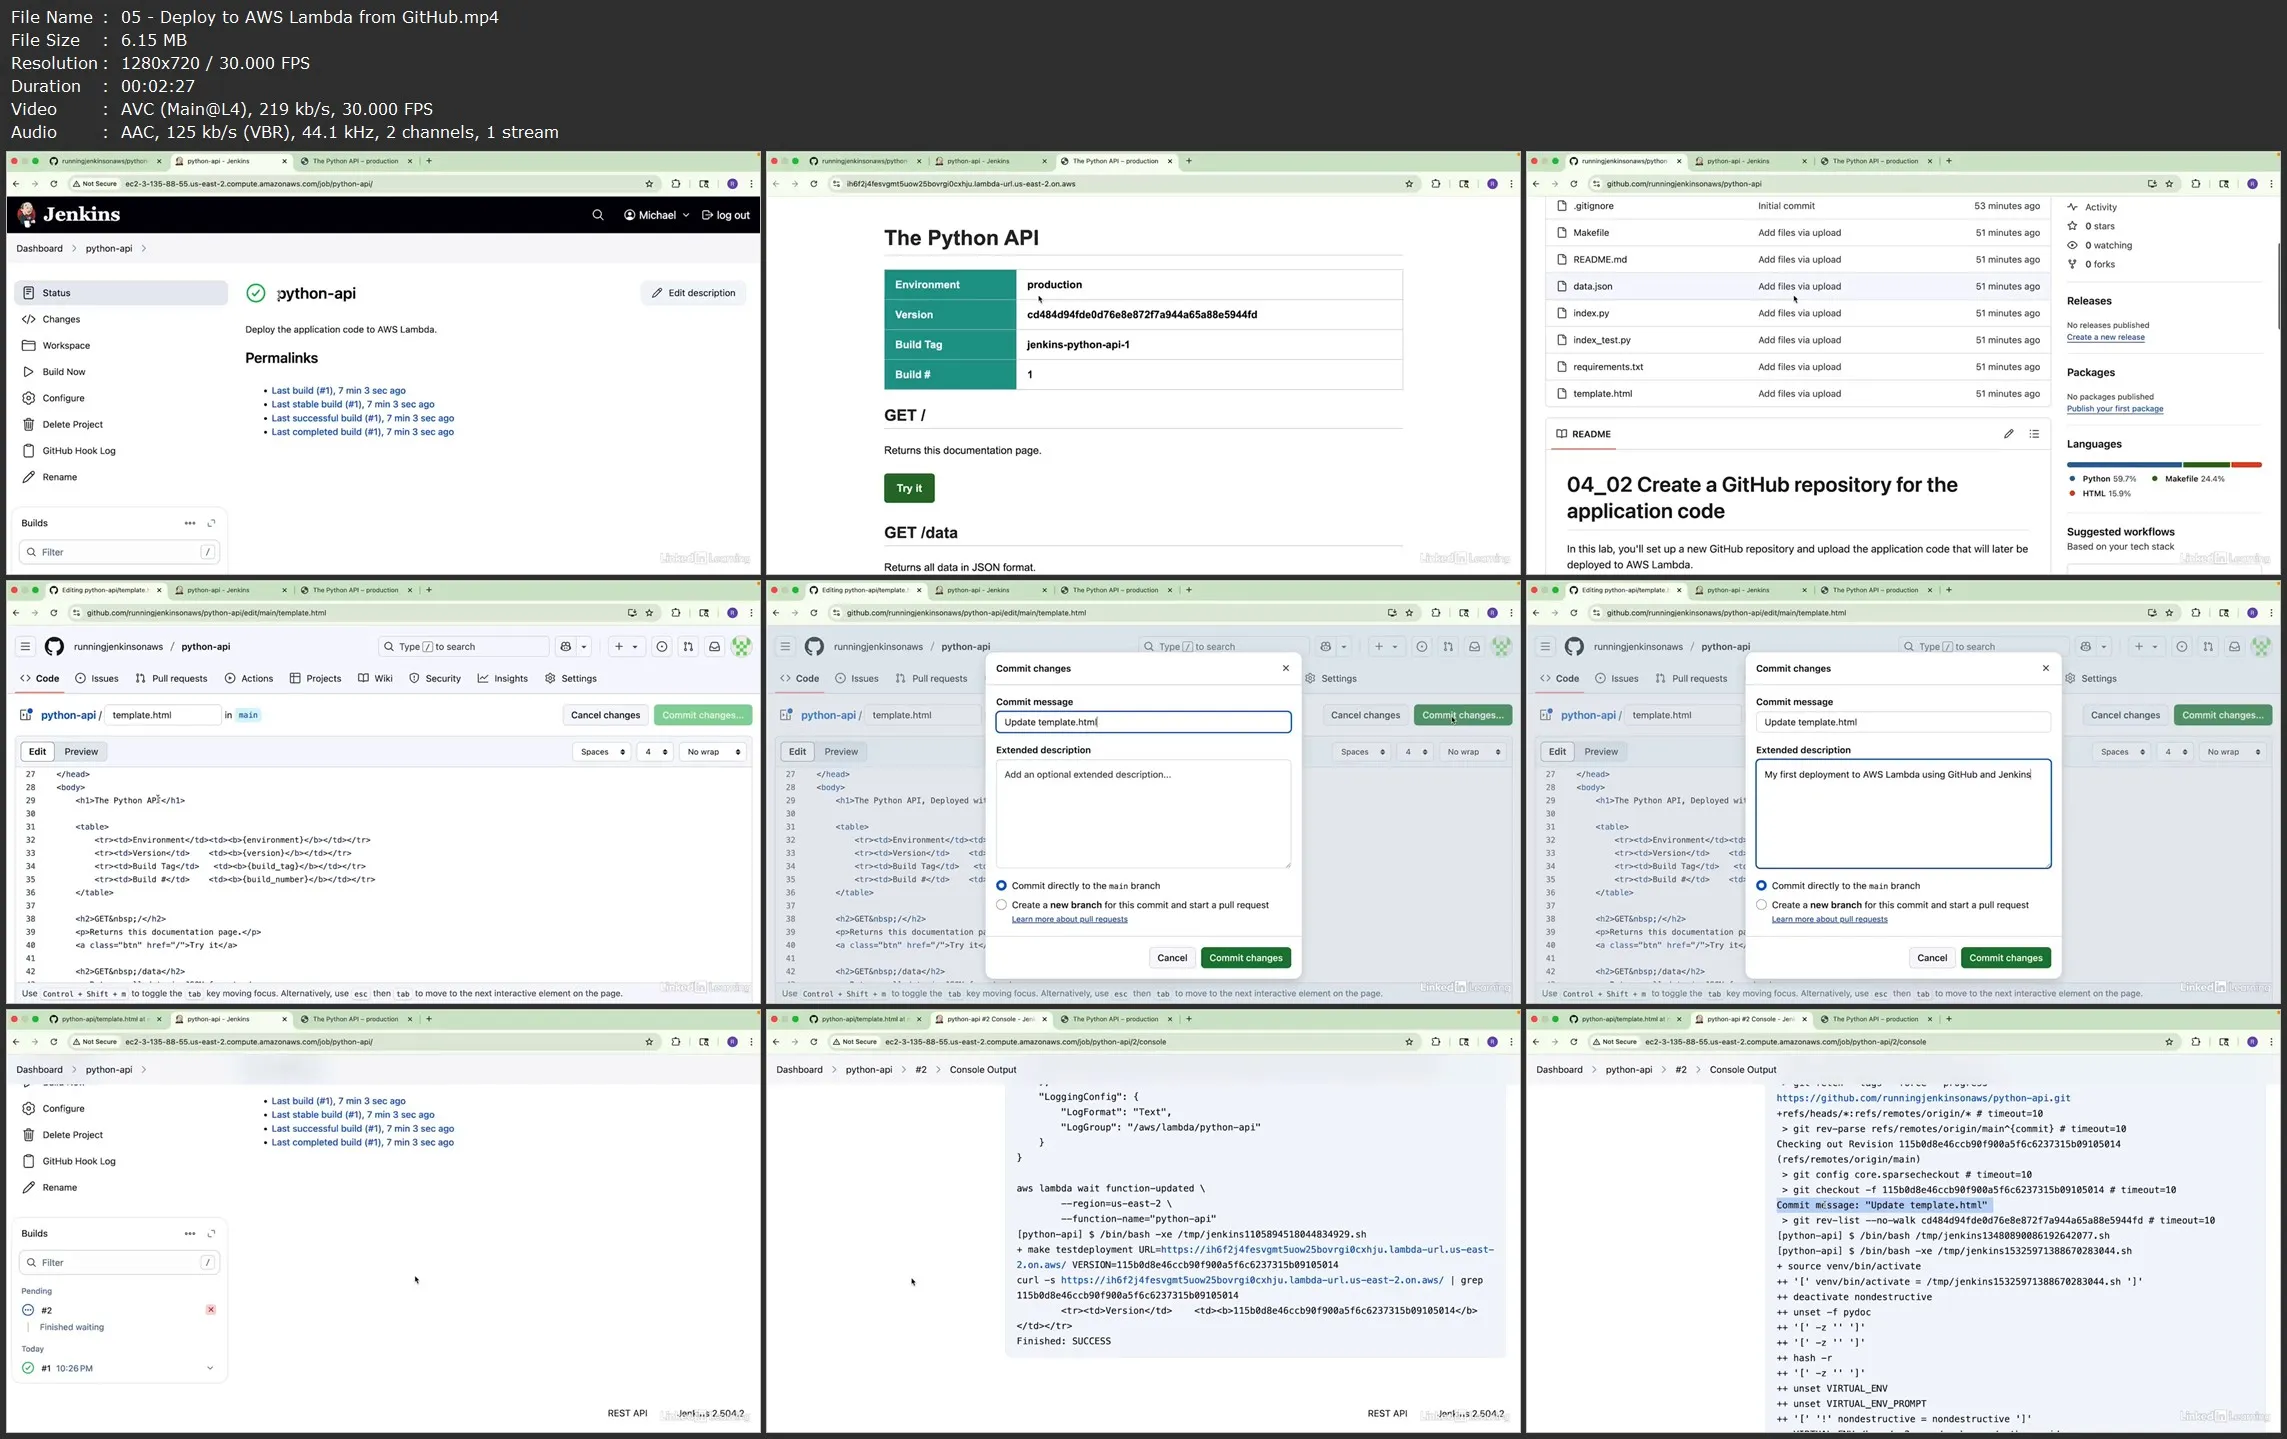The image size is (2287, 1439).
Task: Close the Commit changes dialog with the empty description
Action: (1286, 668)
